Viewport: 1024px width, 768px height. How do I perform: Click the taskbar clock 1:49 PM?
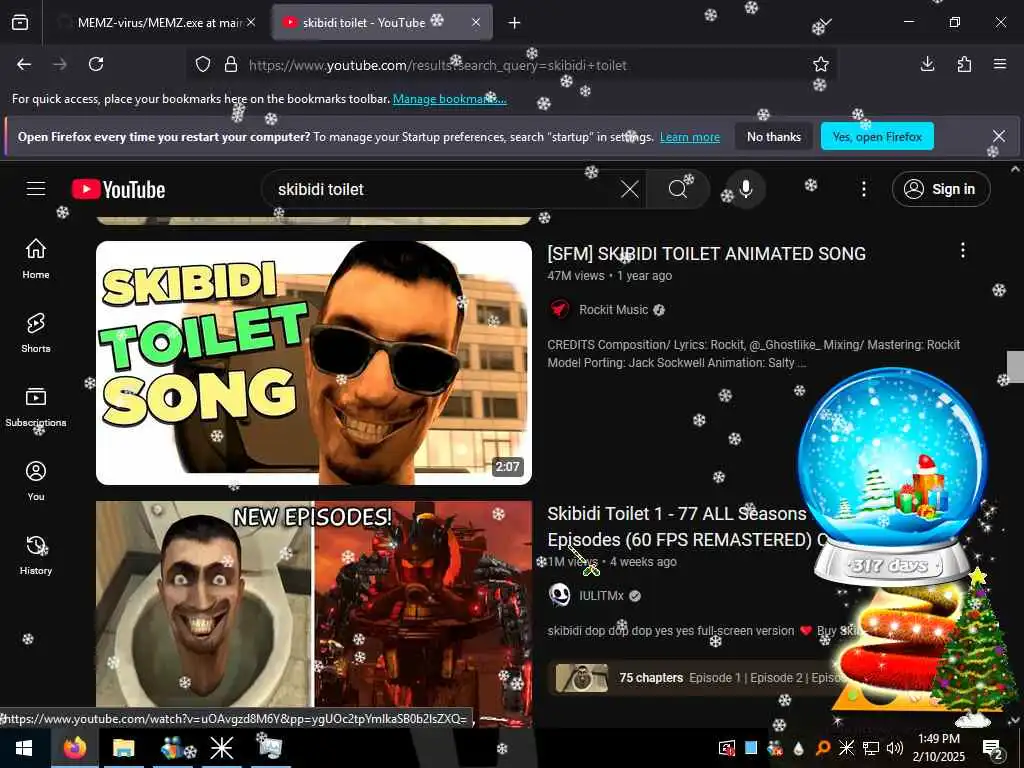(x=938, y=748)
